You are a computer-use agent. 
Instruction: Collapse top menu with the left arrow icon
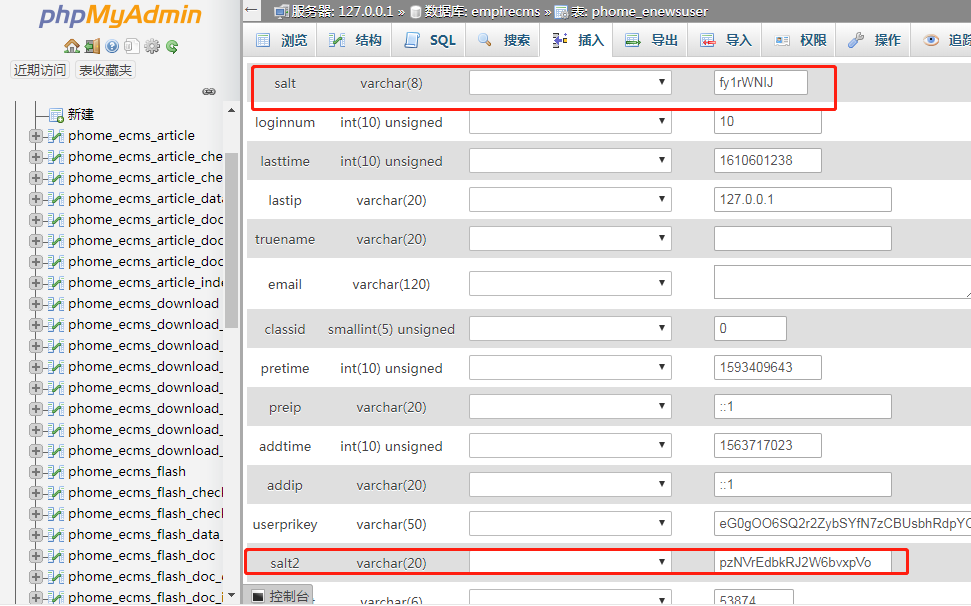[252, 11]
